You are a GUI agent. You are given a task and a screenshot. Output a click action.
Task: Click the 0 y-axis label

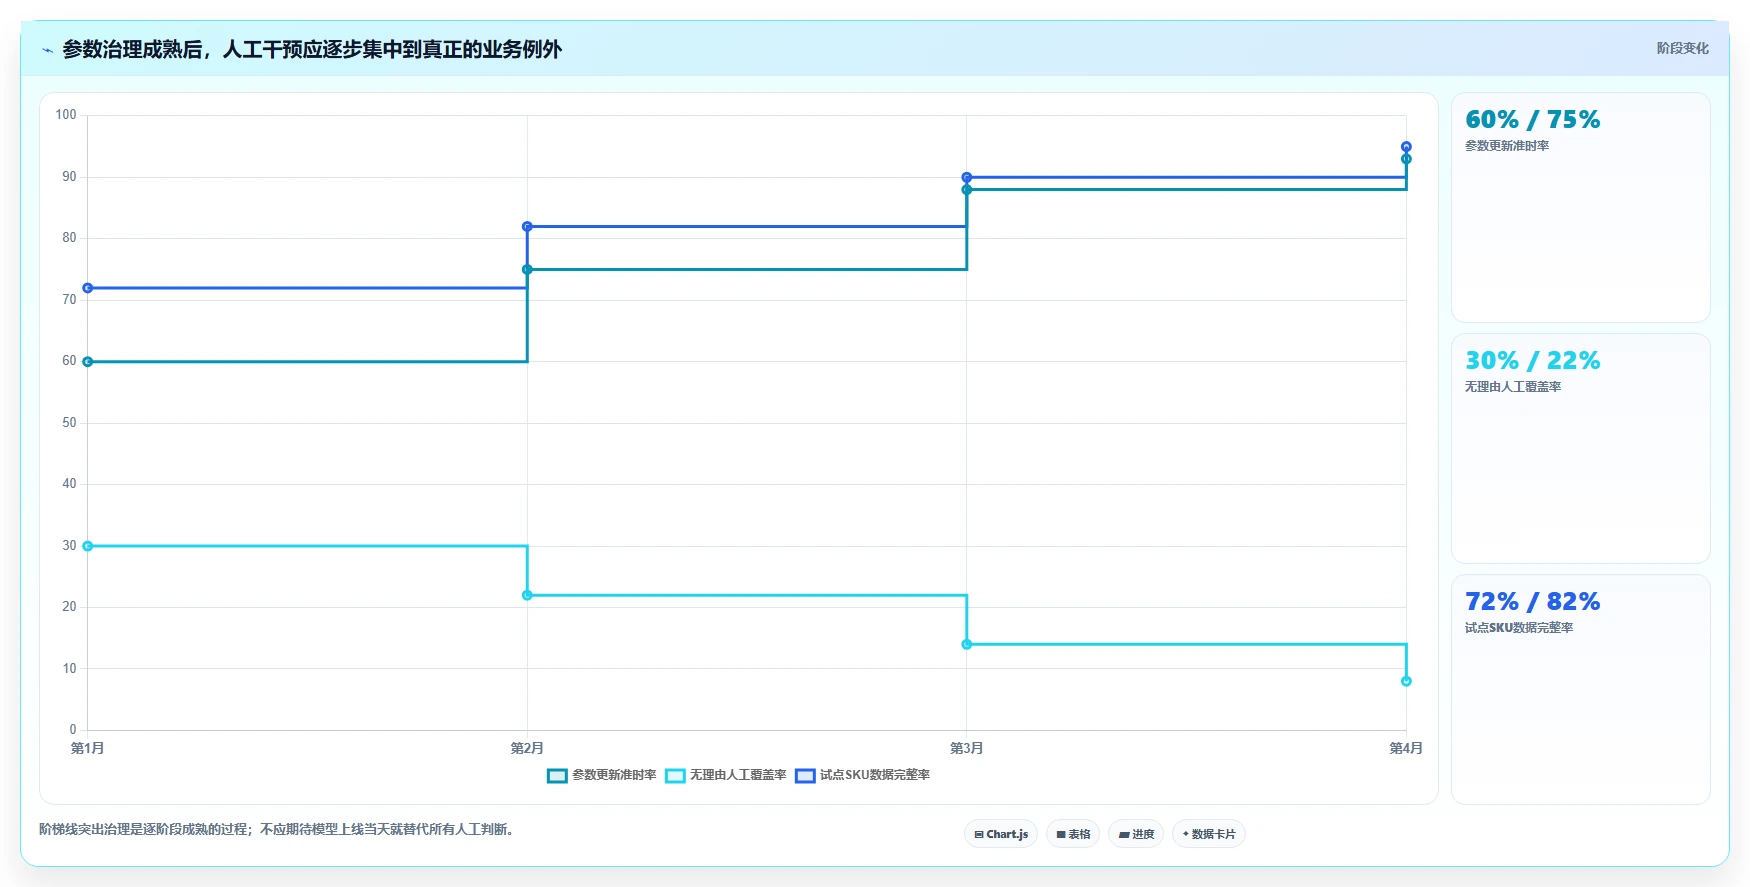point(73,730)
